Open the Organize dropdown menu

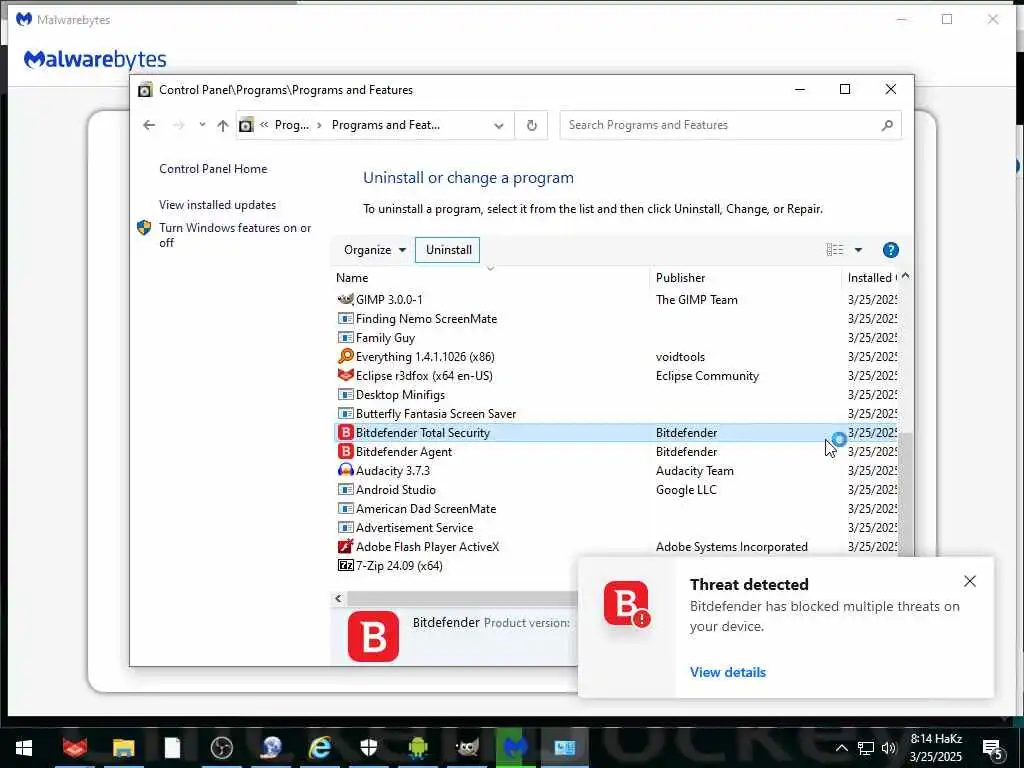[x=375, y=250]
